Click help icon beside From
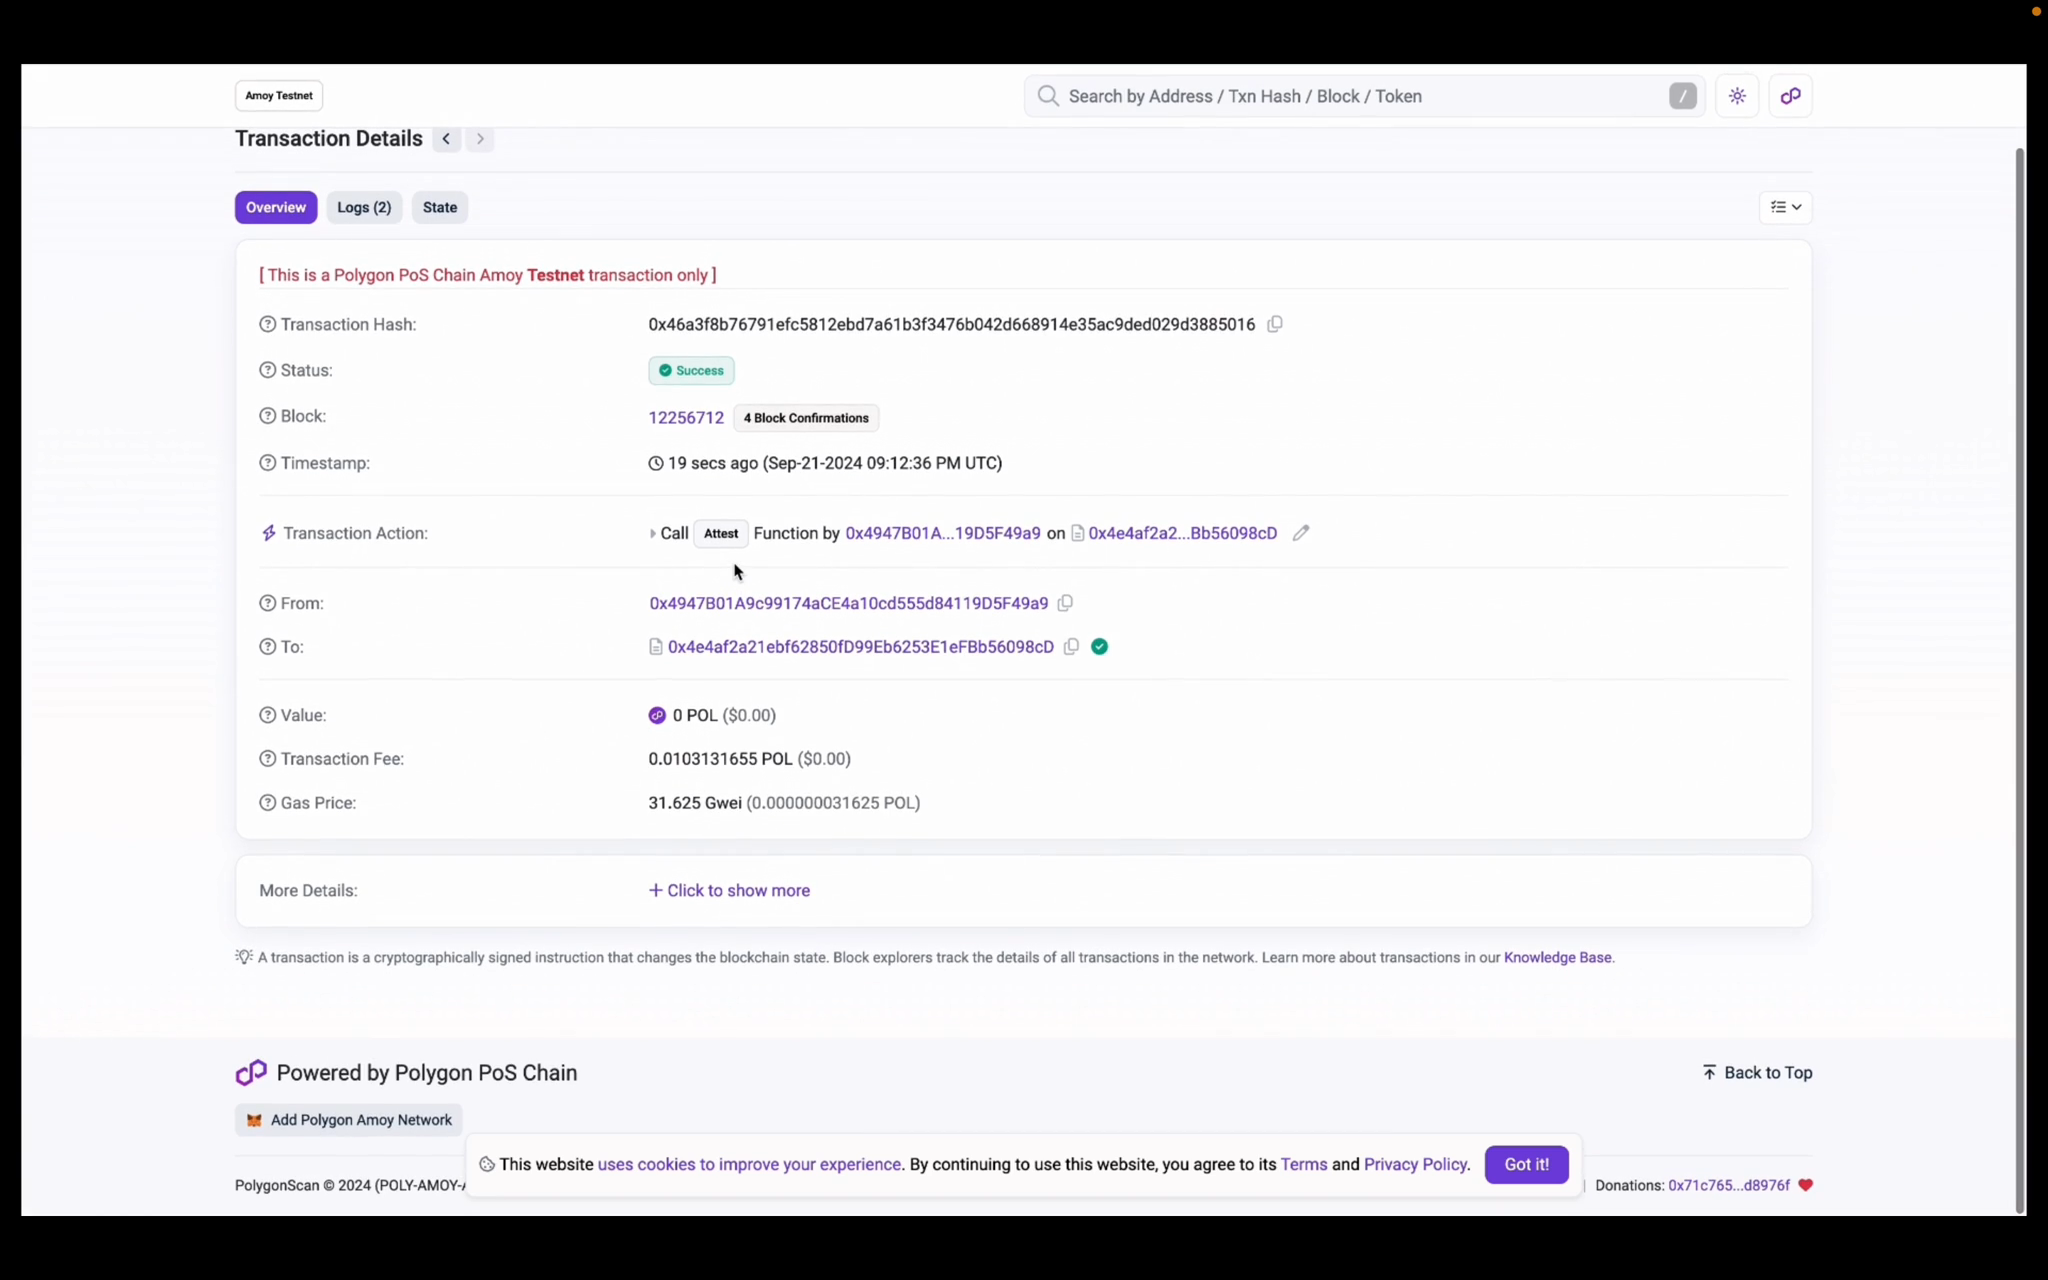Image resolution: width=2048 pixels, height=1280 pixels. [x=267, y=603]
